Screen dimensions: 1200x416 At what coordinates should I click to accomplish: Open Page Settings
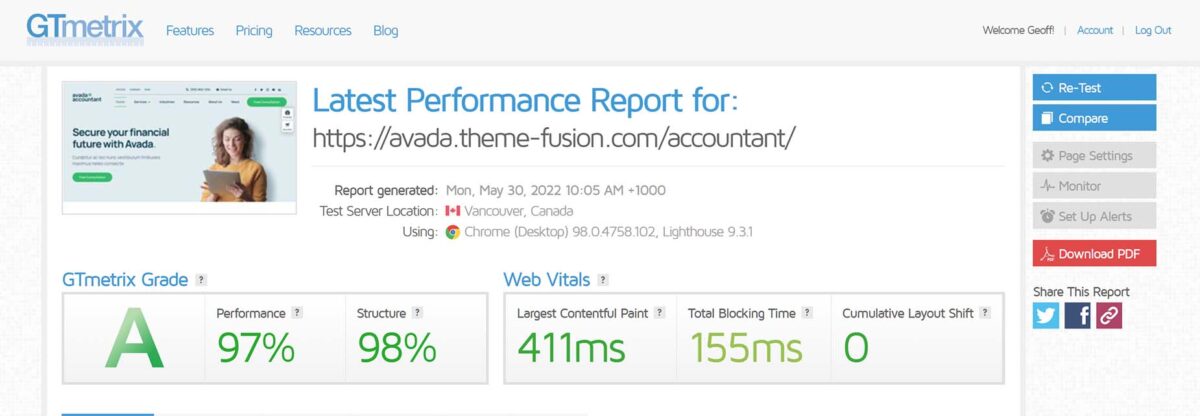(x=1094, y=156)
